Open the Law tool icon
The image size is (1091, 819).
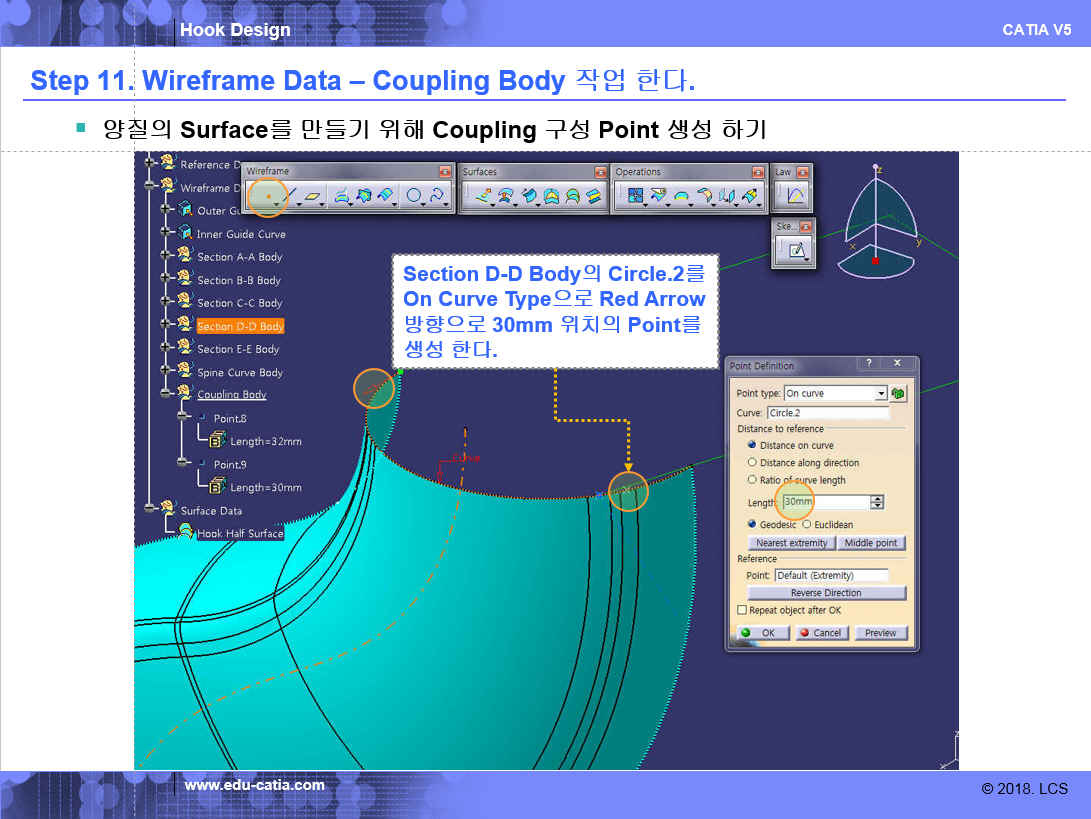tap(795, 196)
